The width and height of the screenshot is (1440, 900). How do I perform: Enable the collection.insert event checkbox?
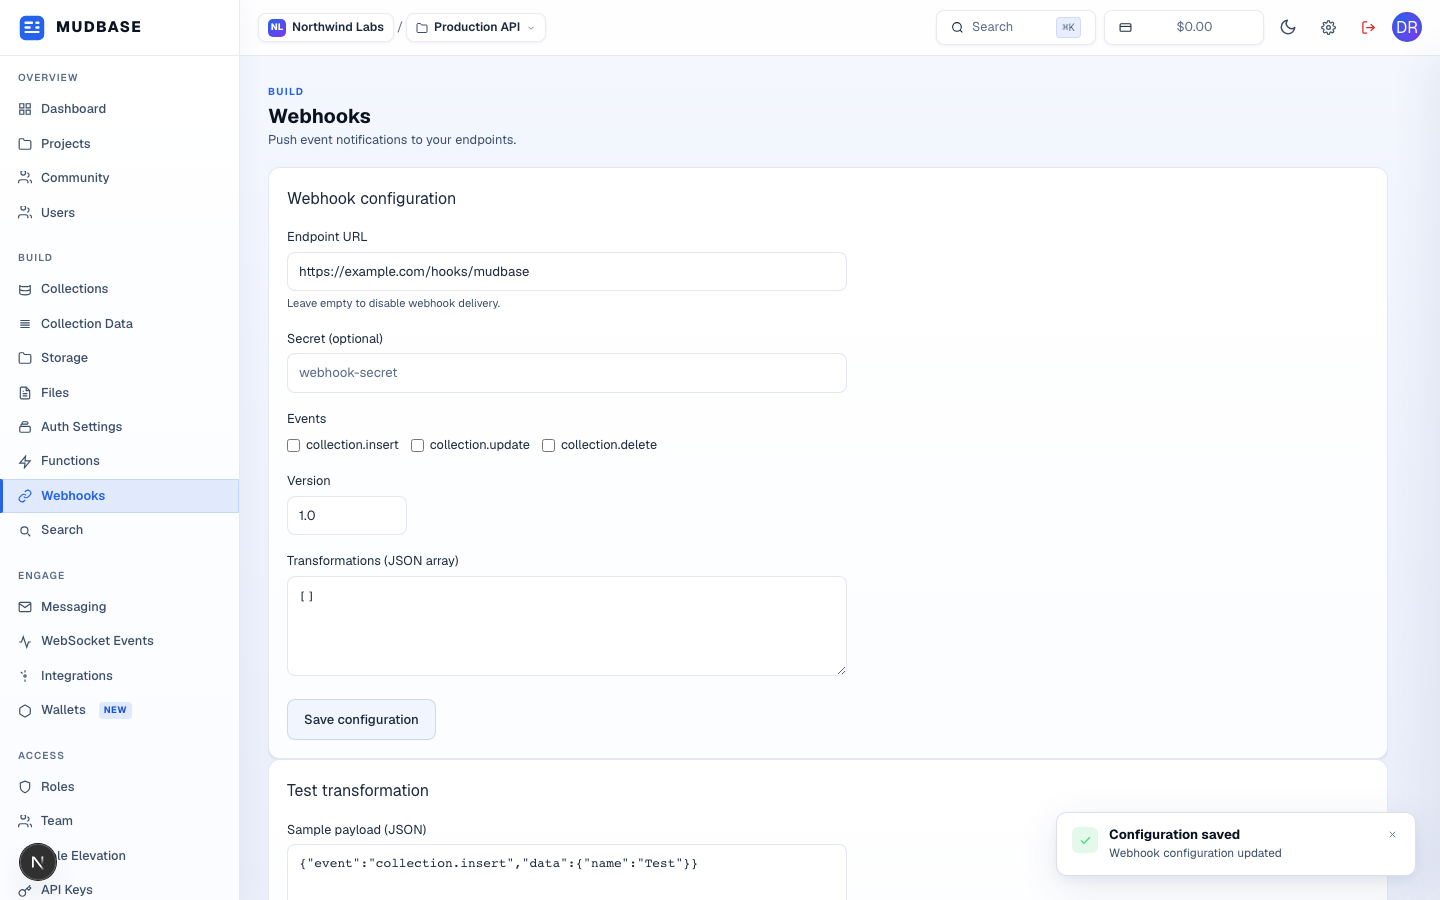point(294,446)
